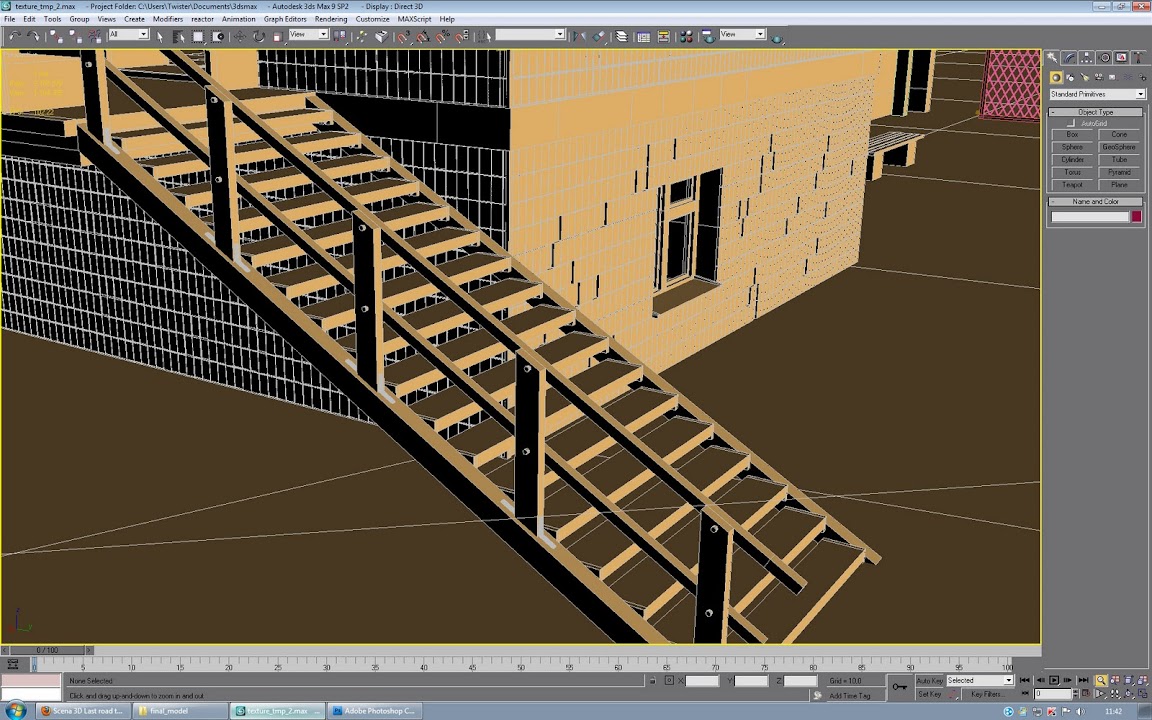Open the selection filter All dropdown

pyautogui.click(x=128, y=35)
